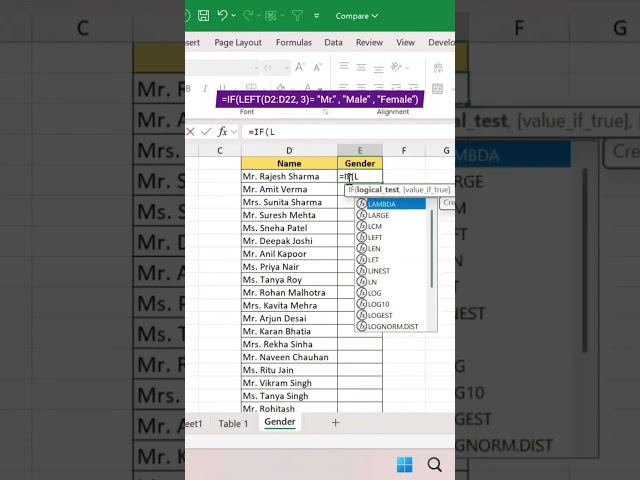Click cell Ms. Sneha Patel

coord(289,228)
